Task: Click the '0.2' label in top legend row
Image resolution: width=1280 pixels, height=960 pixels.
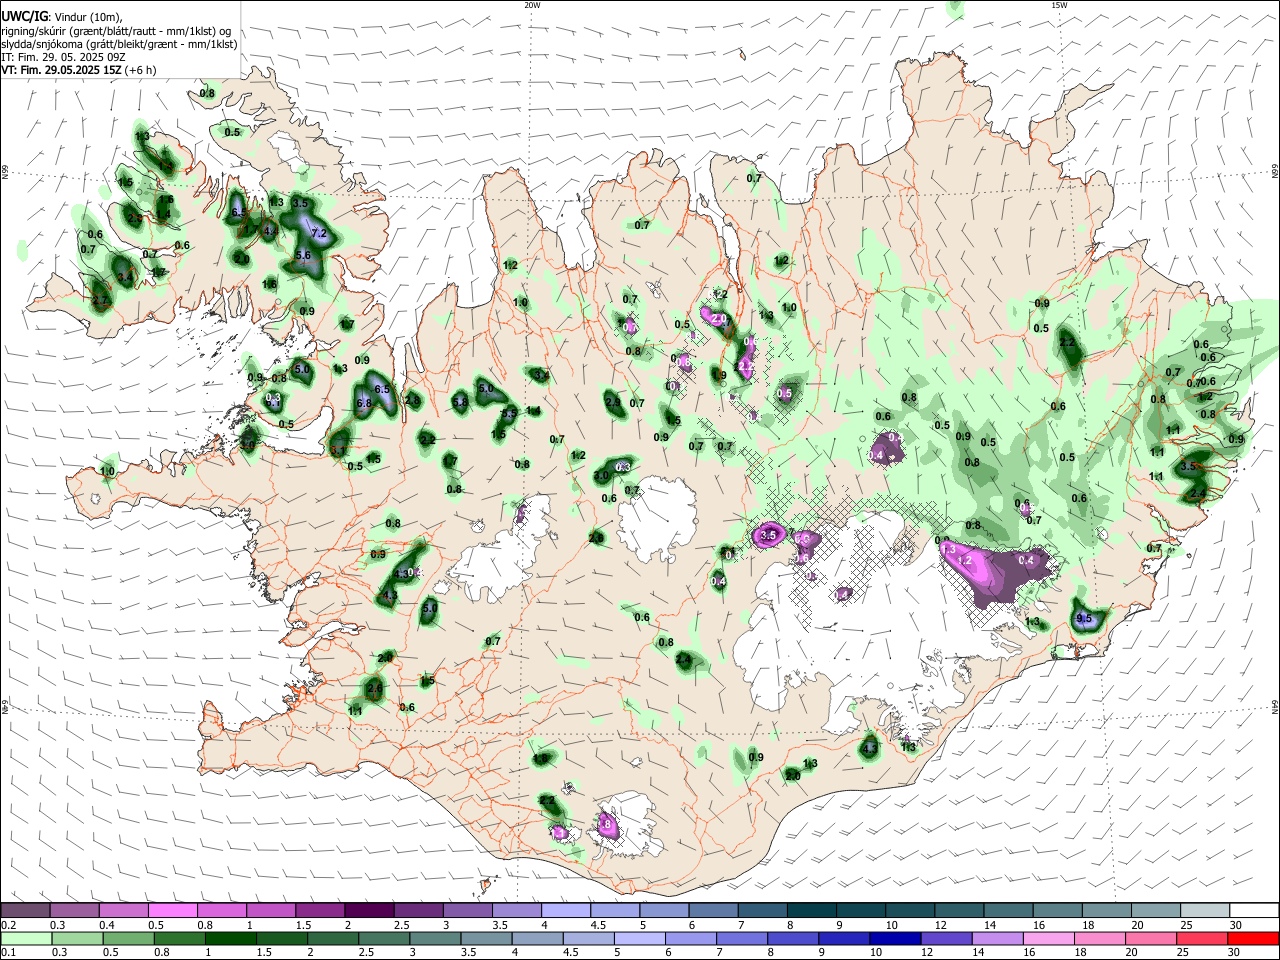Action: click(x=8, y=925)
